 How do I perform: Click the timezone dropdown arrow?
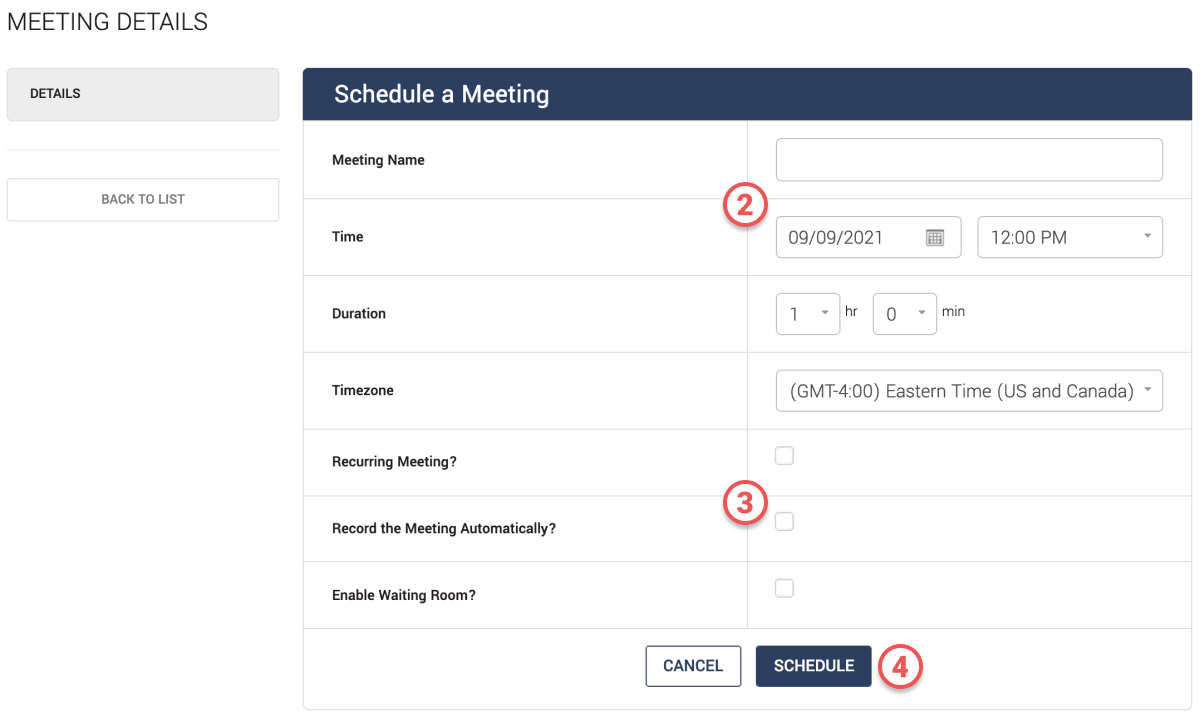(1147, 390)
